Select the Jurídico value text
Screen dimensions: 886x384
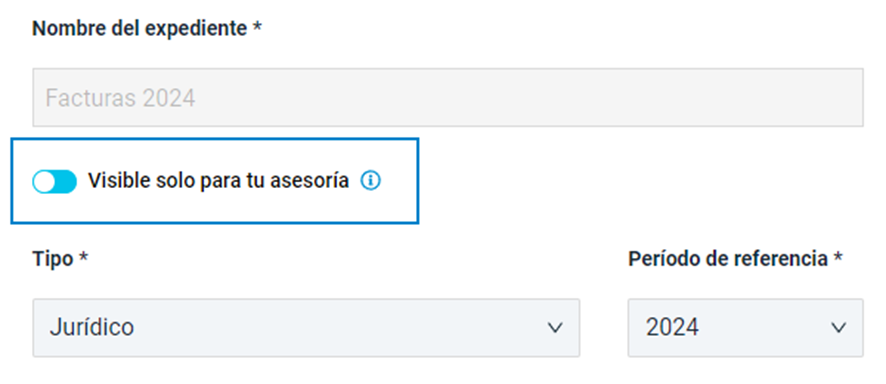click(x=92, y=328)
